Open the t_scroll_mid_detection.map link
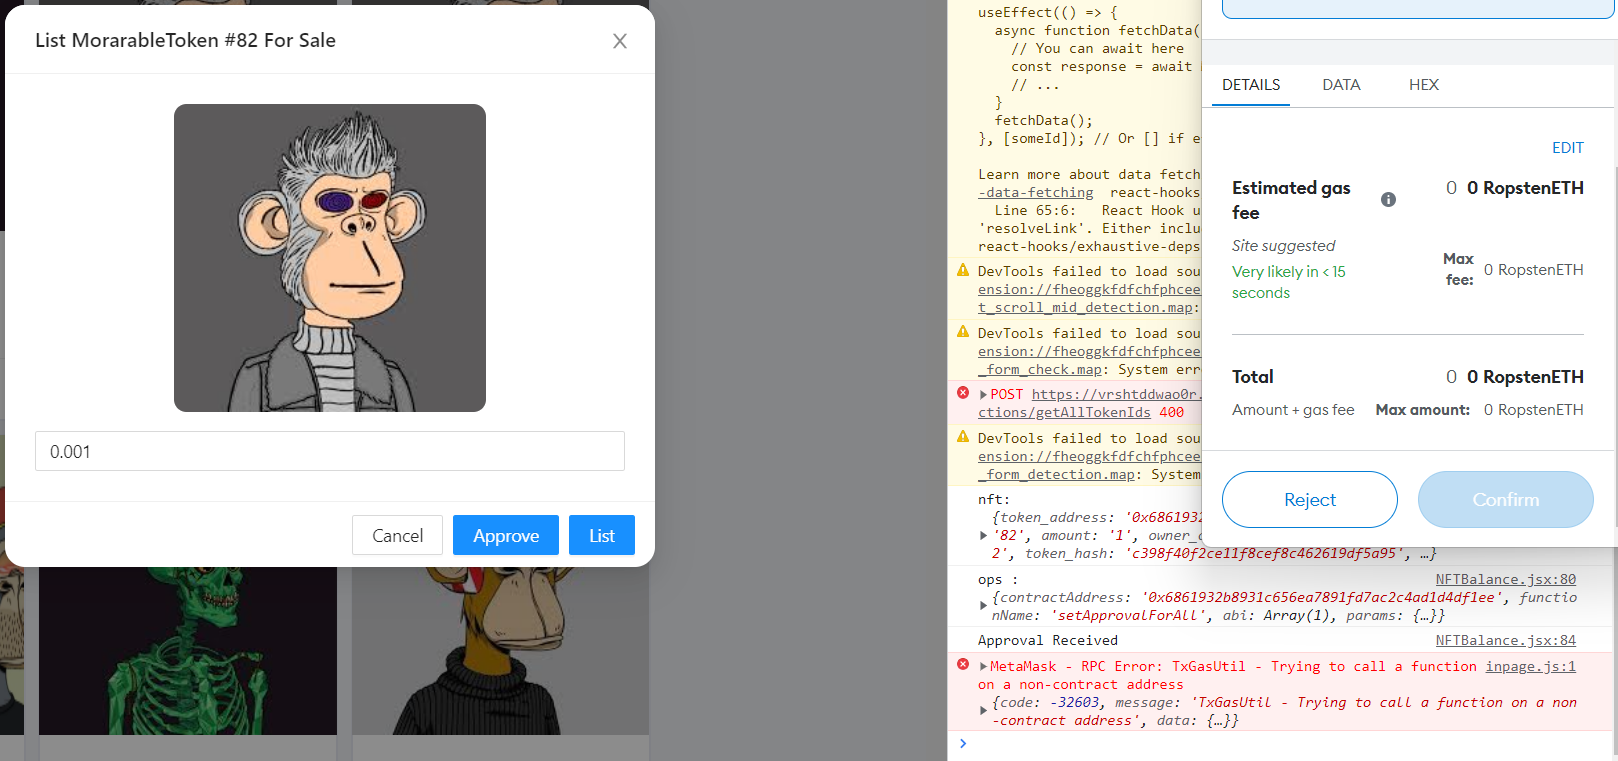1618x761 pixels. pos(1086,308)
